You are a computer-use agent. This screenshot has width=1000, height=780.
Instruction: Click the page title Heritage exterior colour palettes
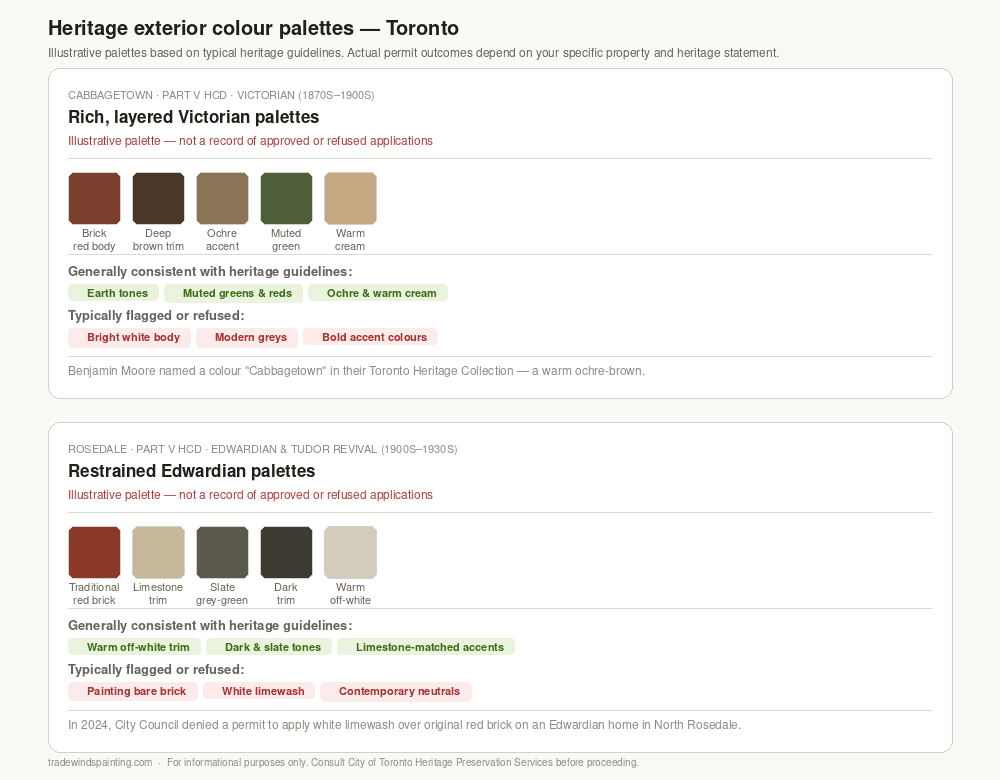253,28
